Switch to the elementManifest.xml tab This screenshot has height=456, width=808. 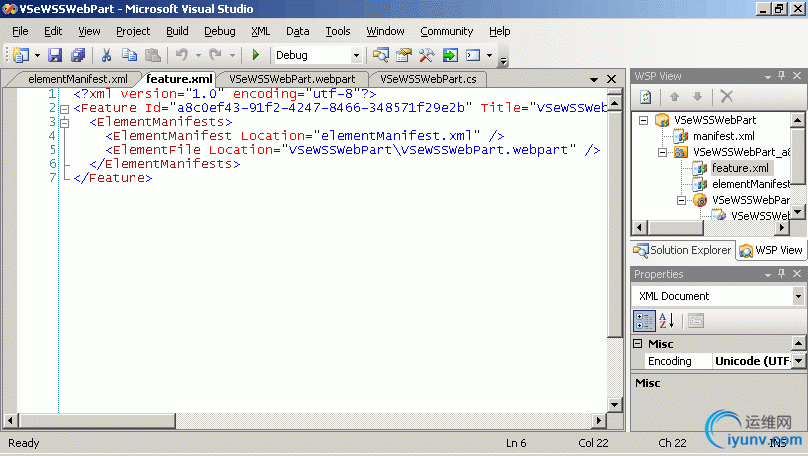click(x=78, y=79)
